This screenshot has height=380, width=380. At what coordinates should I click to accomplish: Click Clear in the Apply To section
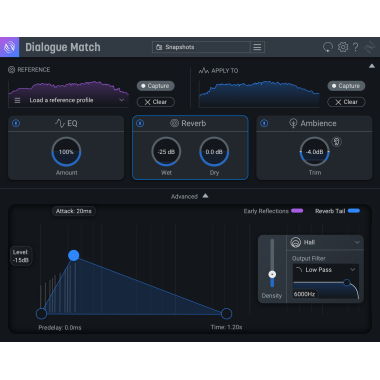pyautogui.click(x=346, y=102)
